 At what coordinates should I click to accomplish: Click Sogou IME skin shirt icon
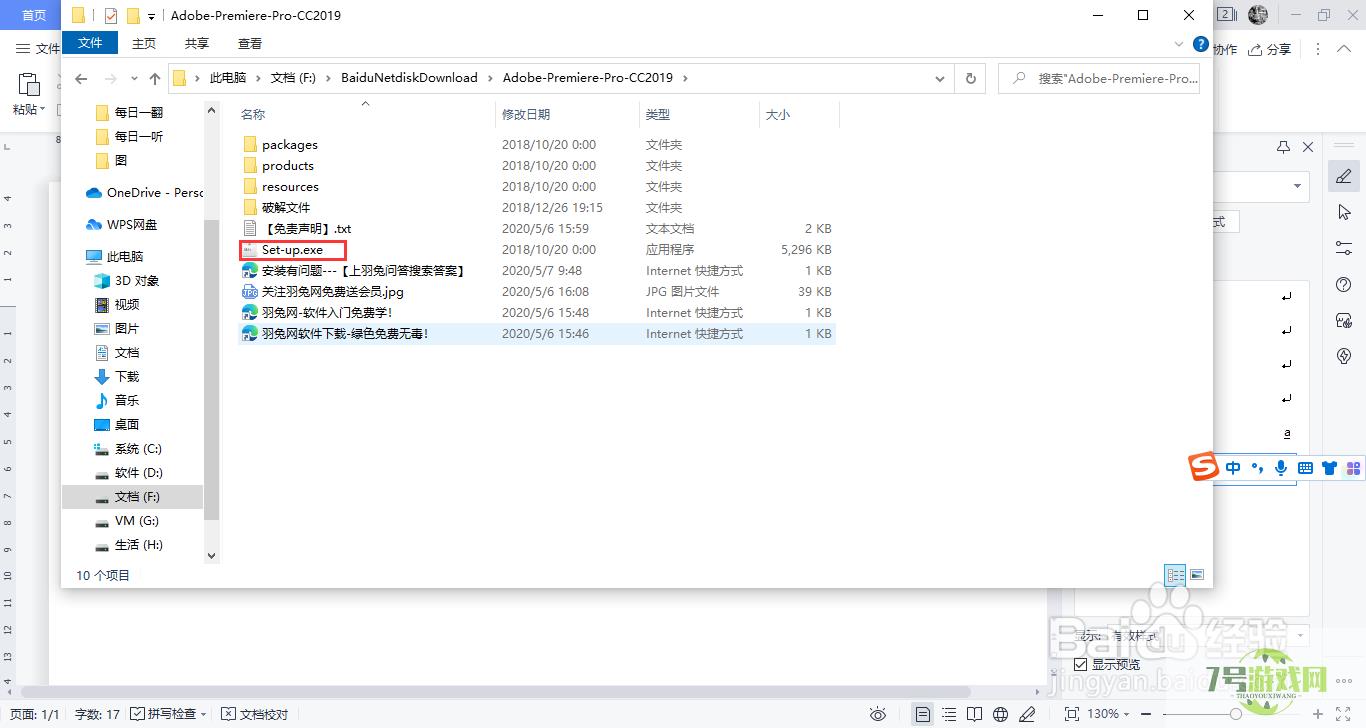pyautogui.click(x=1329, y=468)
